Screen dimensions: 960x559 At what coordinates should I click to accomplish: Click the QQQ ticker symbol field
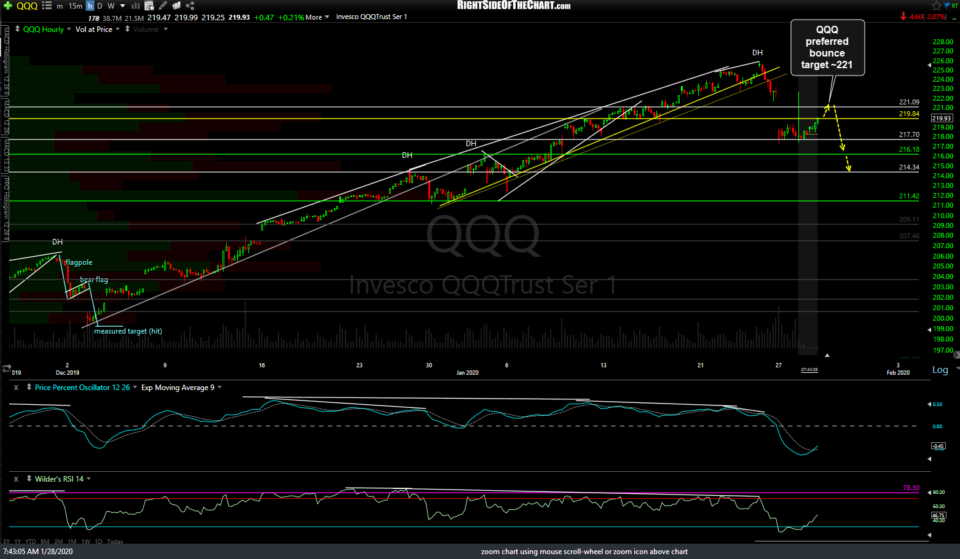pyautogui.click(x=27, y=6)
